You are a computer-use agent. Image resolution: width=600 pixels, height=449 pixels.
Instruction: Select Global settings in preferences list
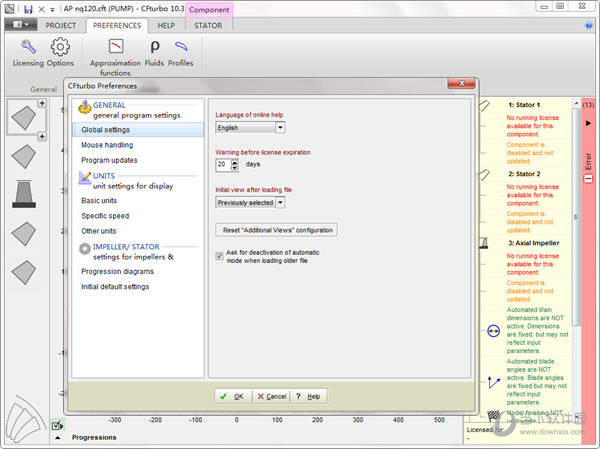(138, 130)
